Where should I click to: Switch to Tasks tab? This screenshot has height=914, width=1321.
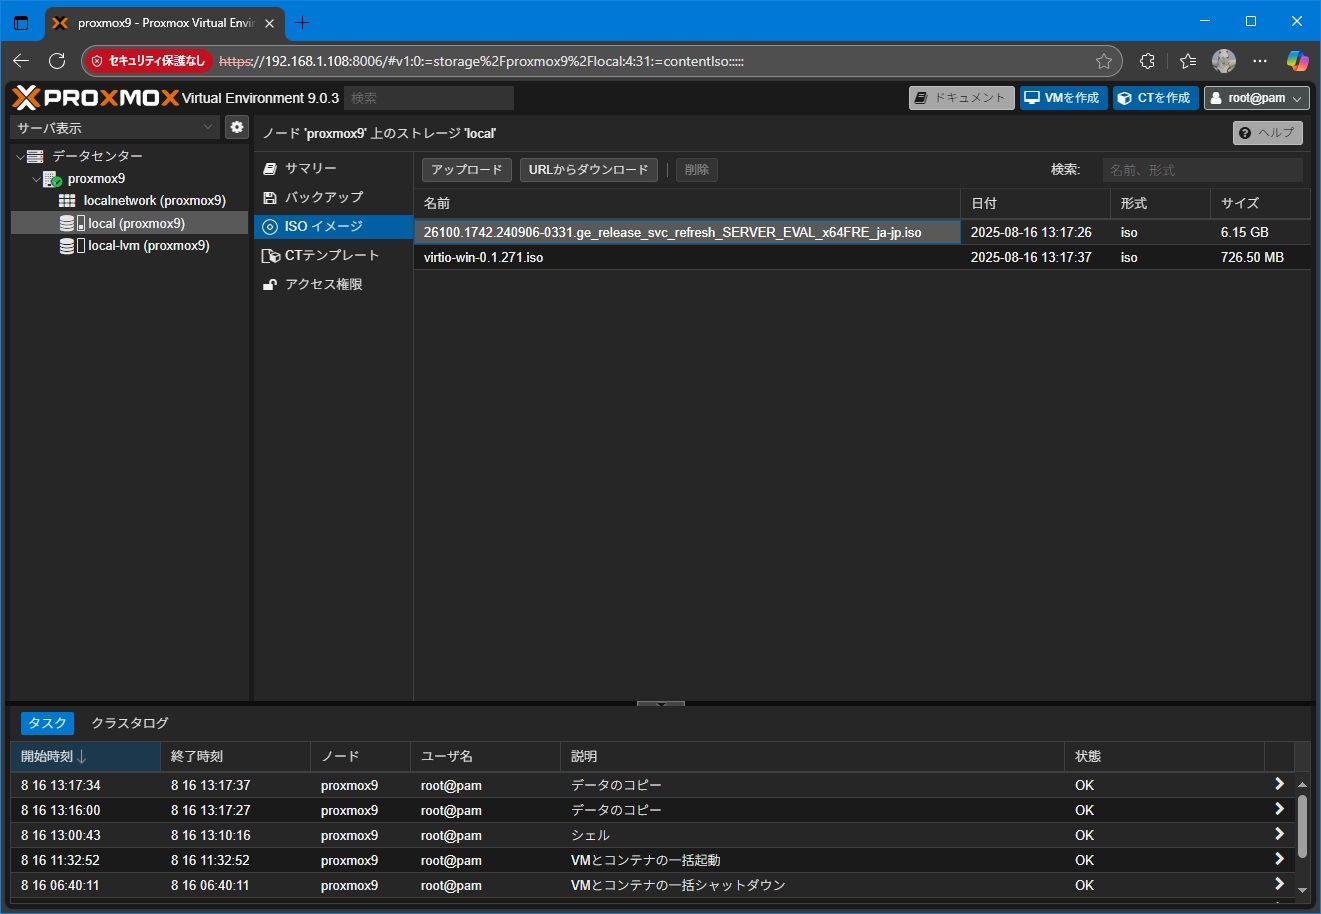pos(47,723)
